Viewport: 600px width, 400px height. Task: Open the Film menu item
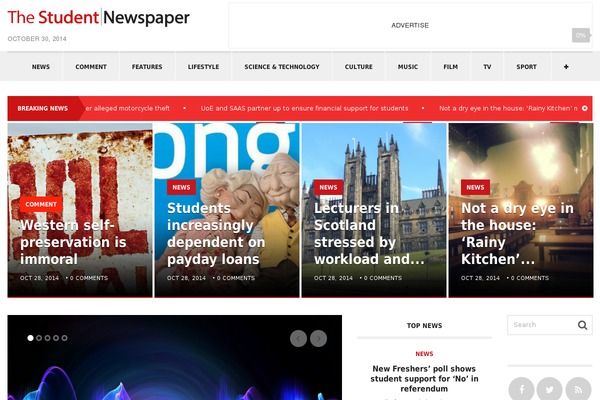coord(451,67)
